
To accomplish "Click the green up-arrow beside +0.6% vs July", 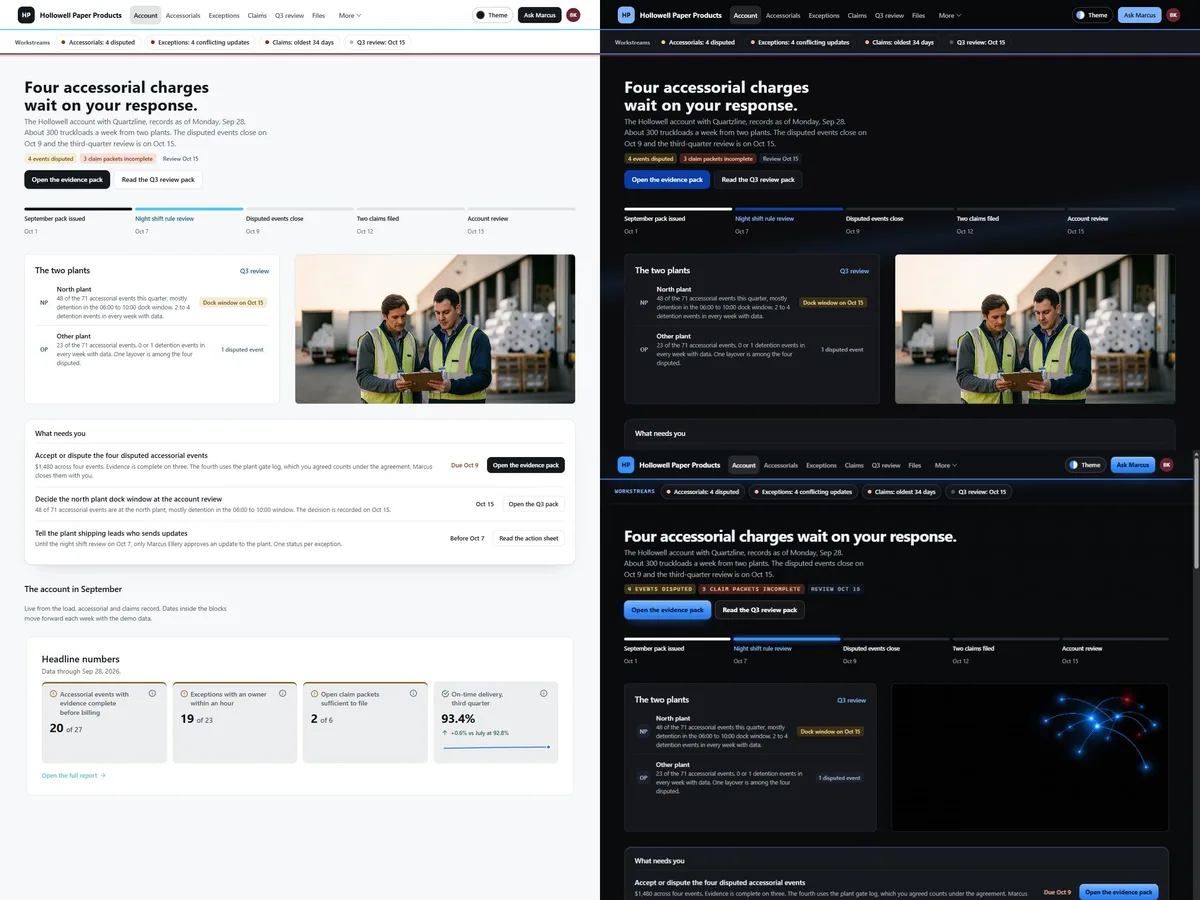I will tap(445, 733).
